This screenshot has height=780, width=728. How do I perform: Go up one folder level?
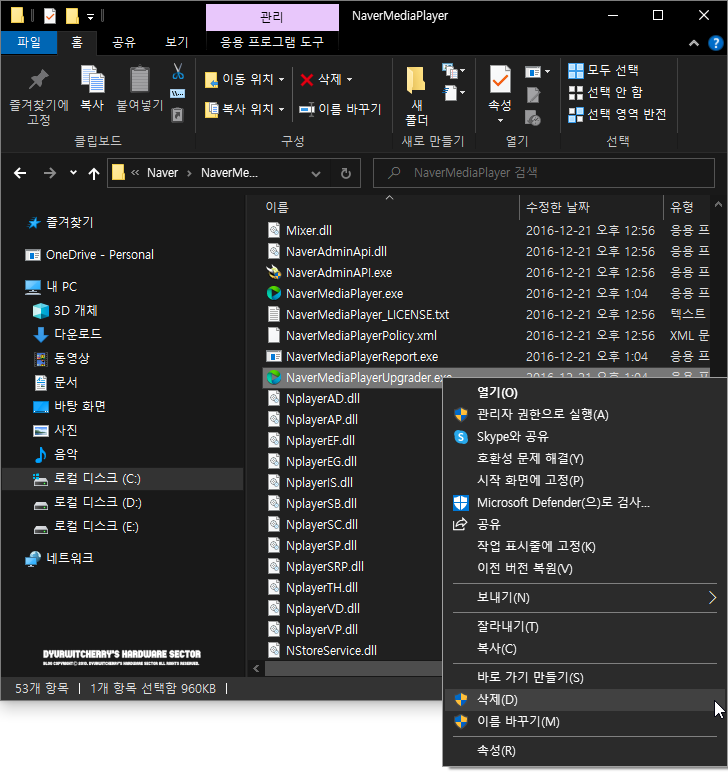94,173
